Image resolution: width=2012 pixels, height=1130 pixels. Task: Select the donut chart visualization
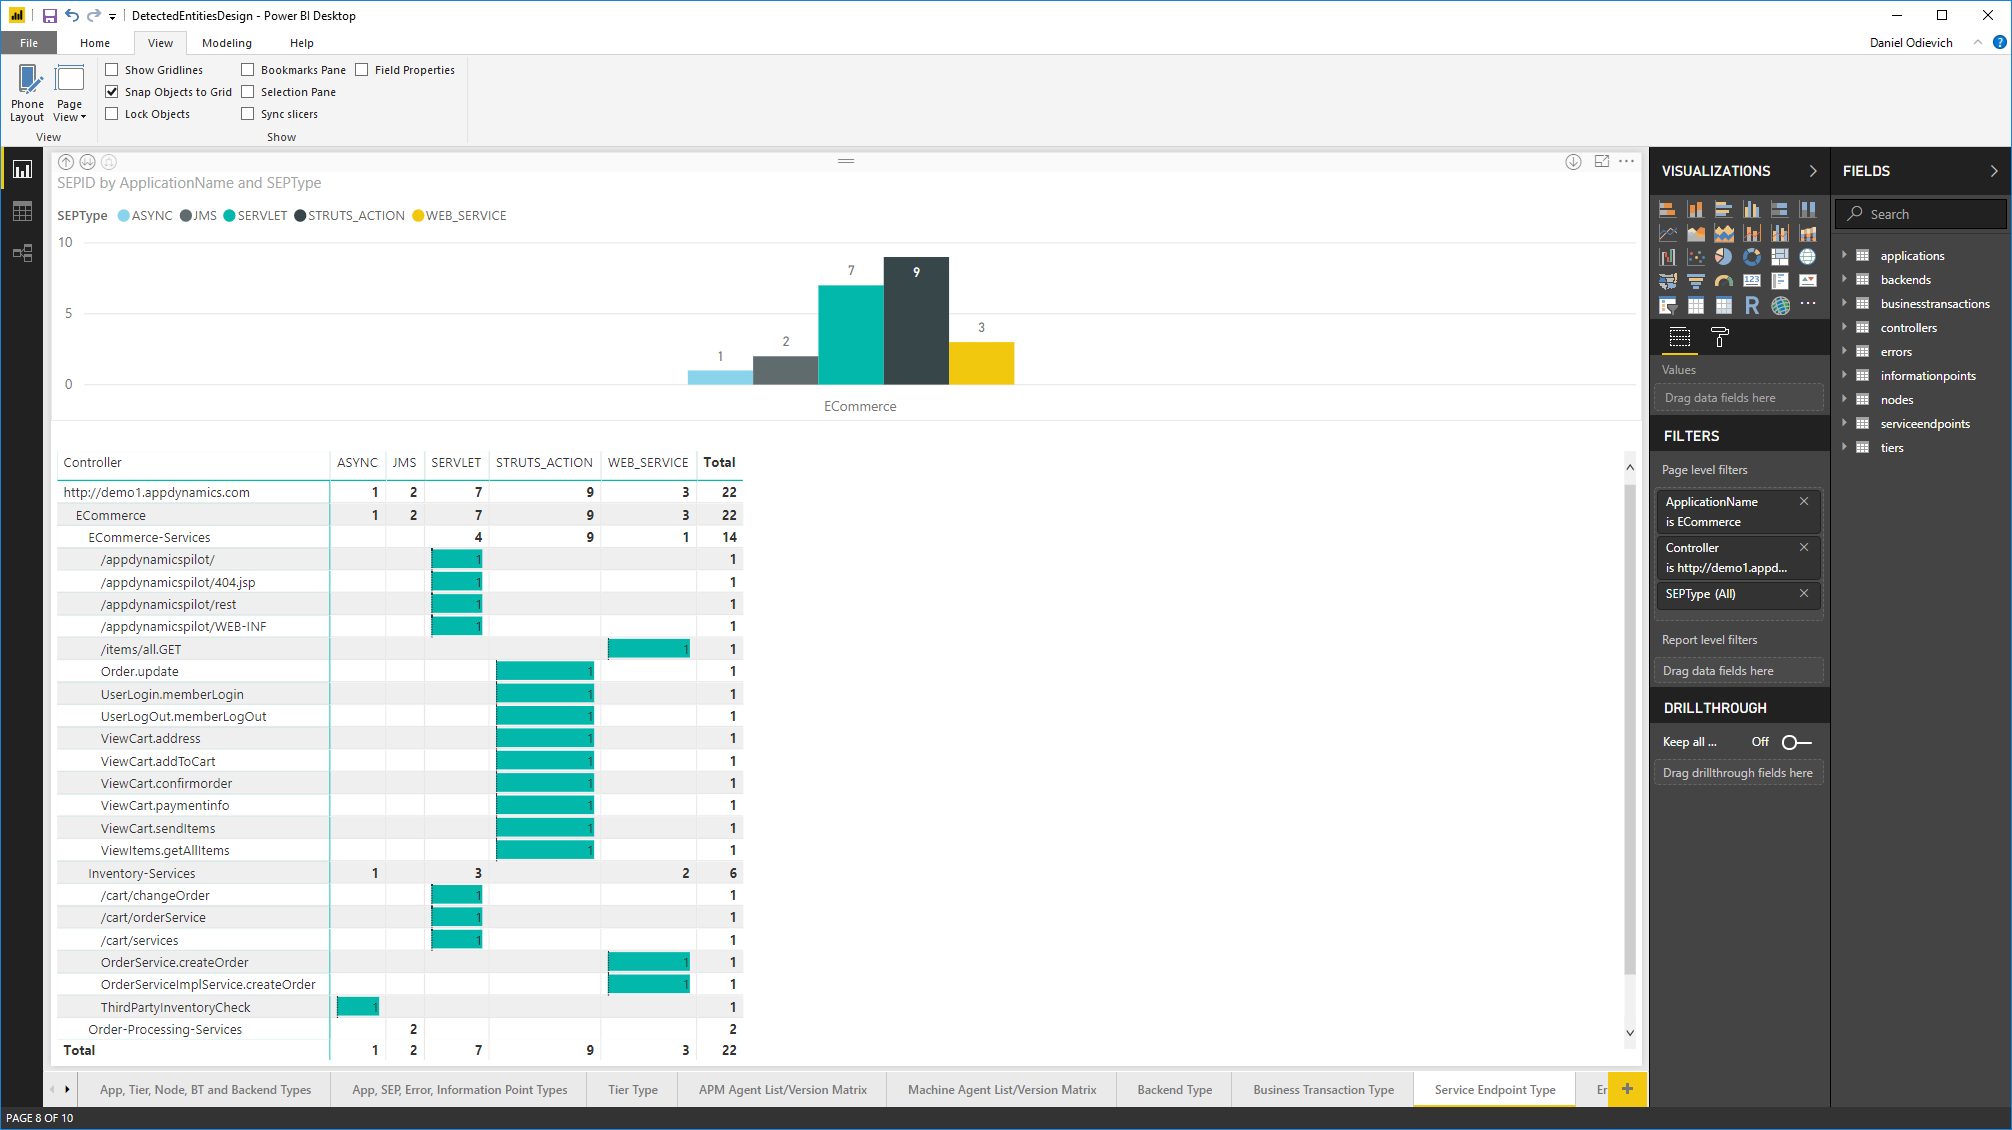click(1751, 257)
